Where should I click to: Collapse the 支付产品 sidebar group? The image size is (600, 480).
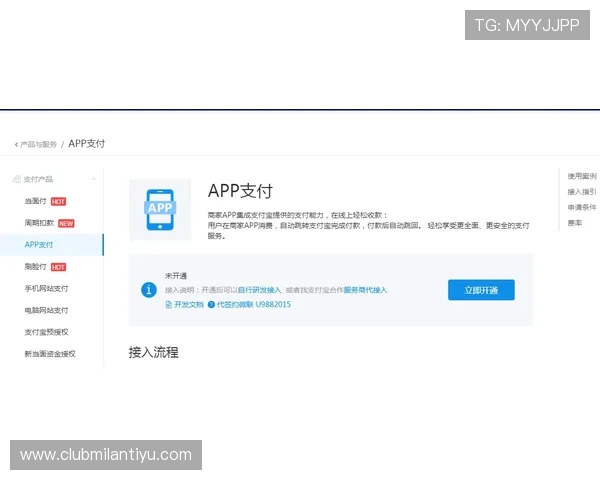tap(94, 179)
